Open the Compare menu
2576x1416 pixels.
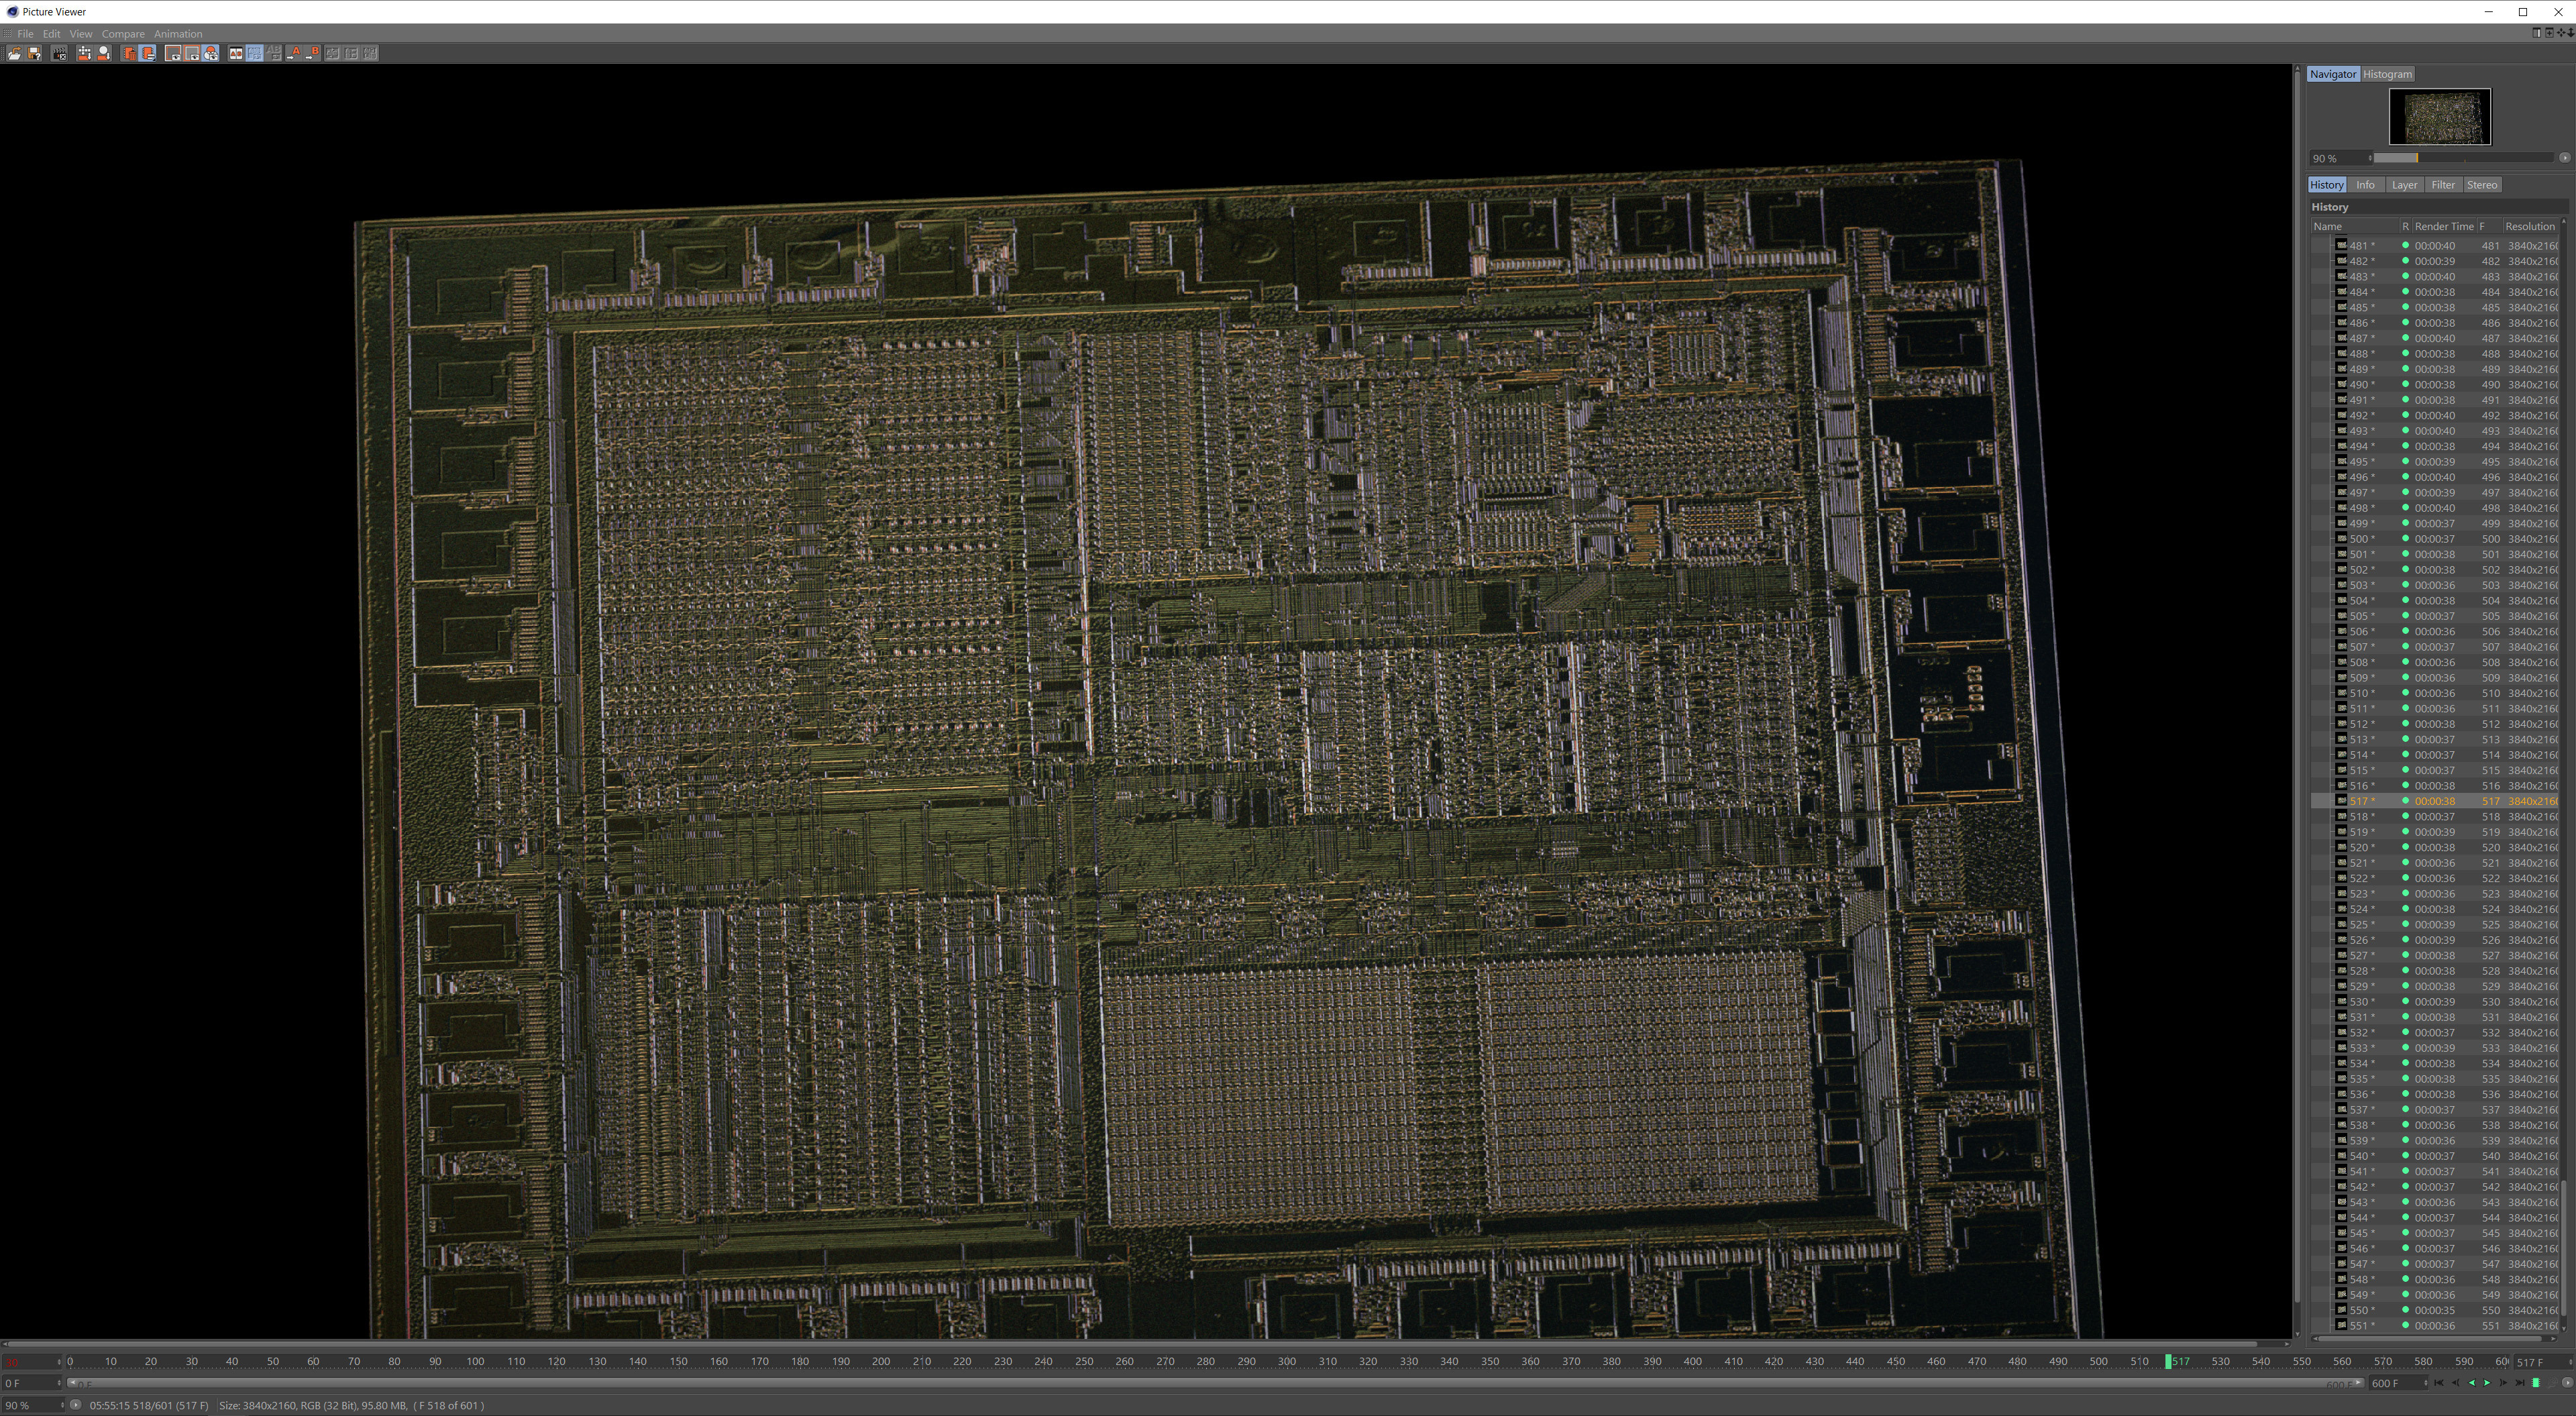(123, 34)
